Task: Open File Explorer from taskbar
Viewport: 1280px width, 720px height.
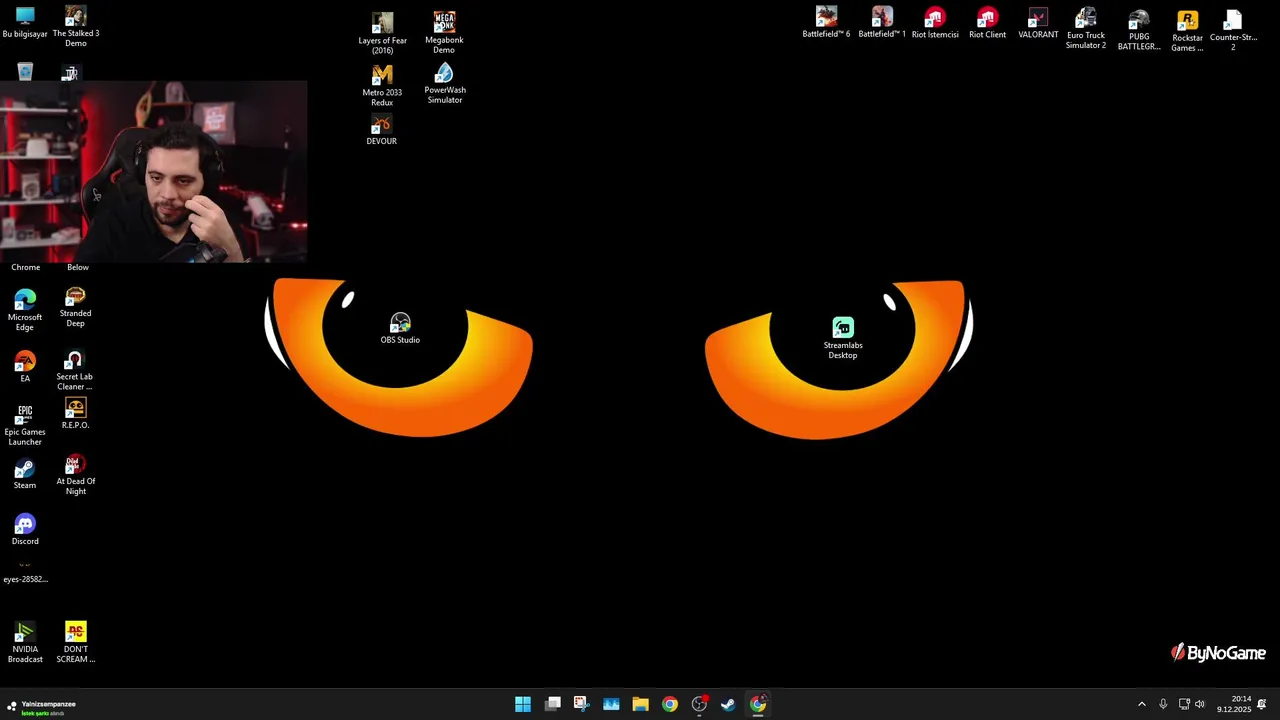Action: pyautogui.click(x=640, y=704)
